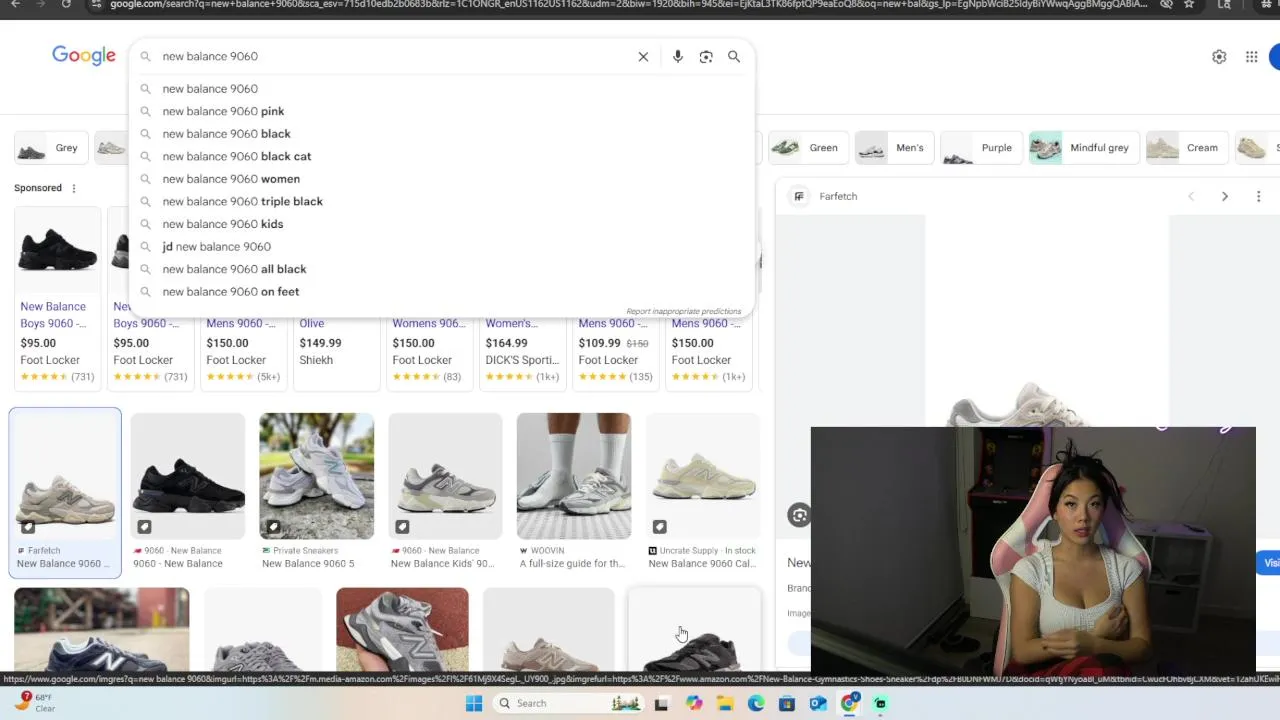Screen dimensions: 1280x720
Task: Filter images by Mindful grey chip
Action: 1084,148
